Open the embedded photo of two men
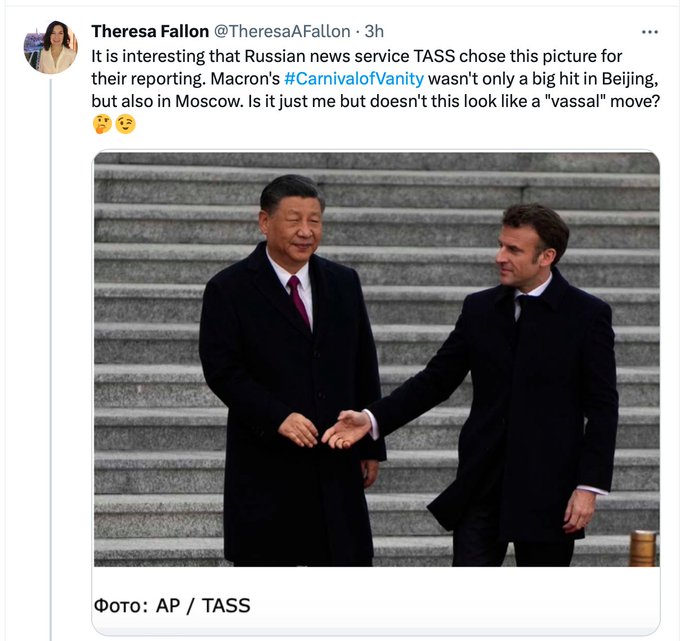 click(376, 359)
